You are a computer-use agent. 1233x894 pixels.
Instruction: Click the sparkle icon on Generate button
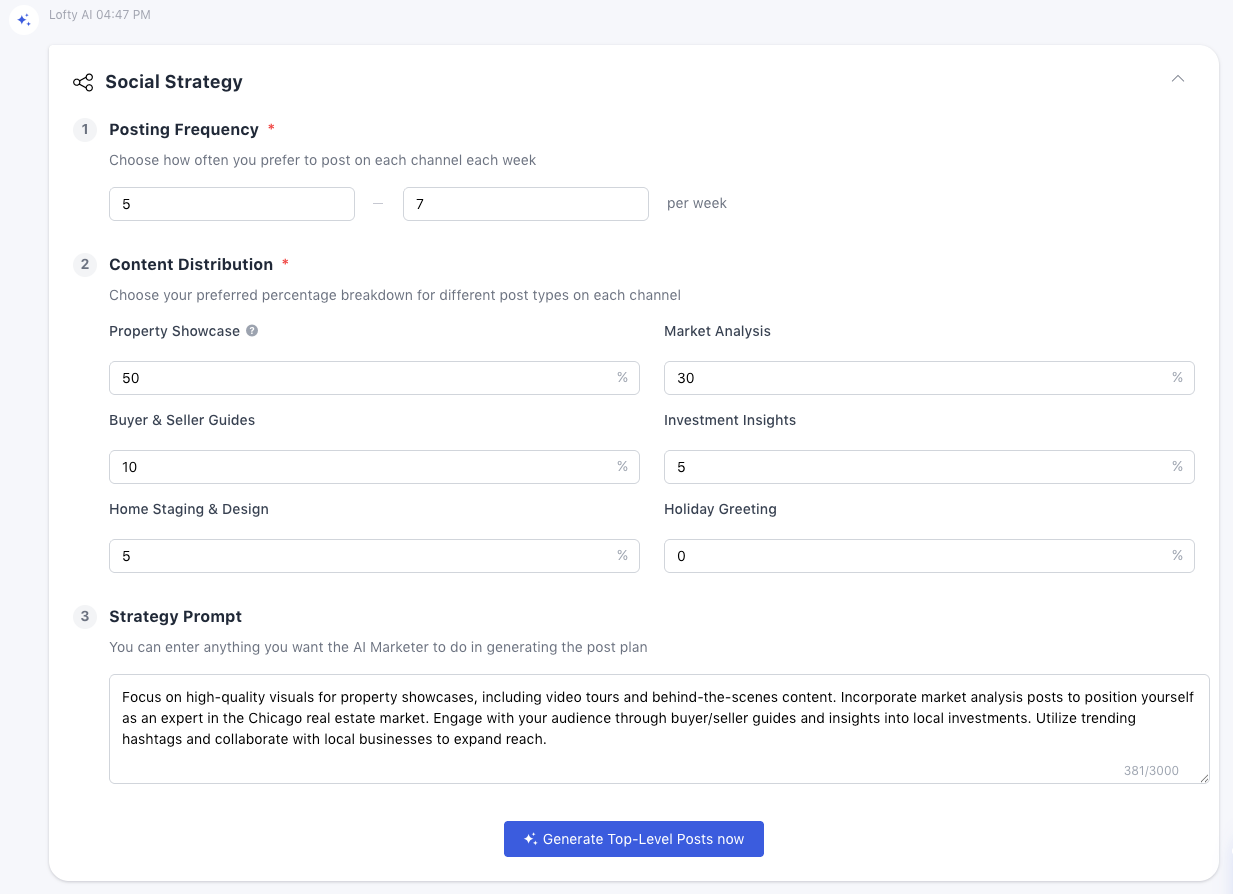pyautogui.click(x=530, y=840)
